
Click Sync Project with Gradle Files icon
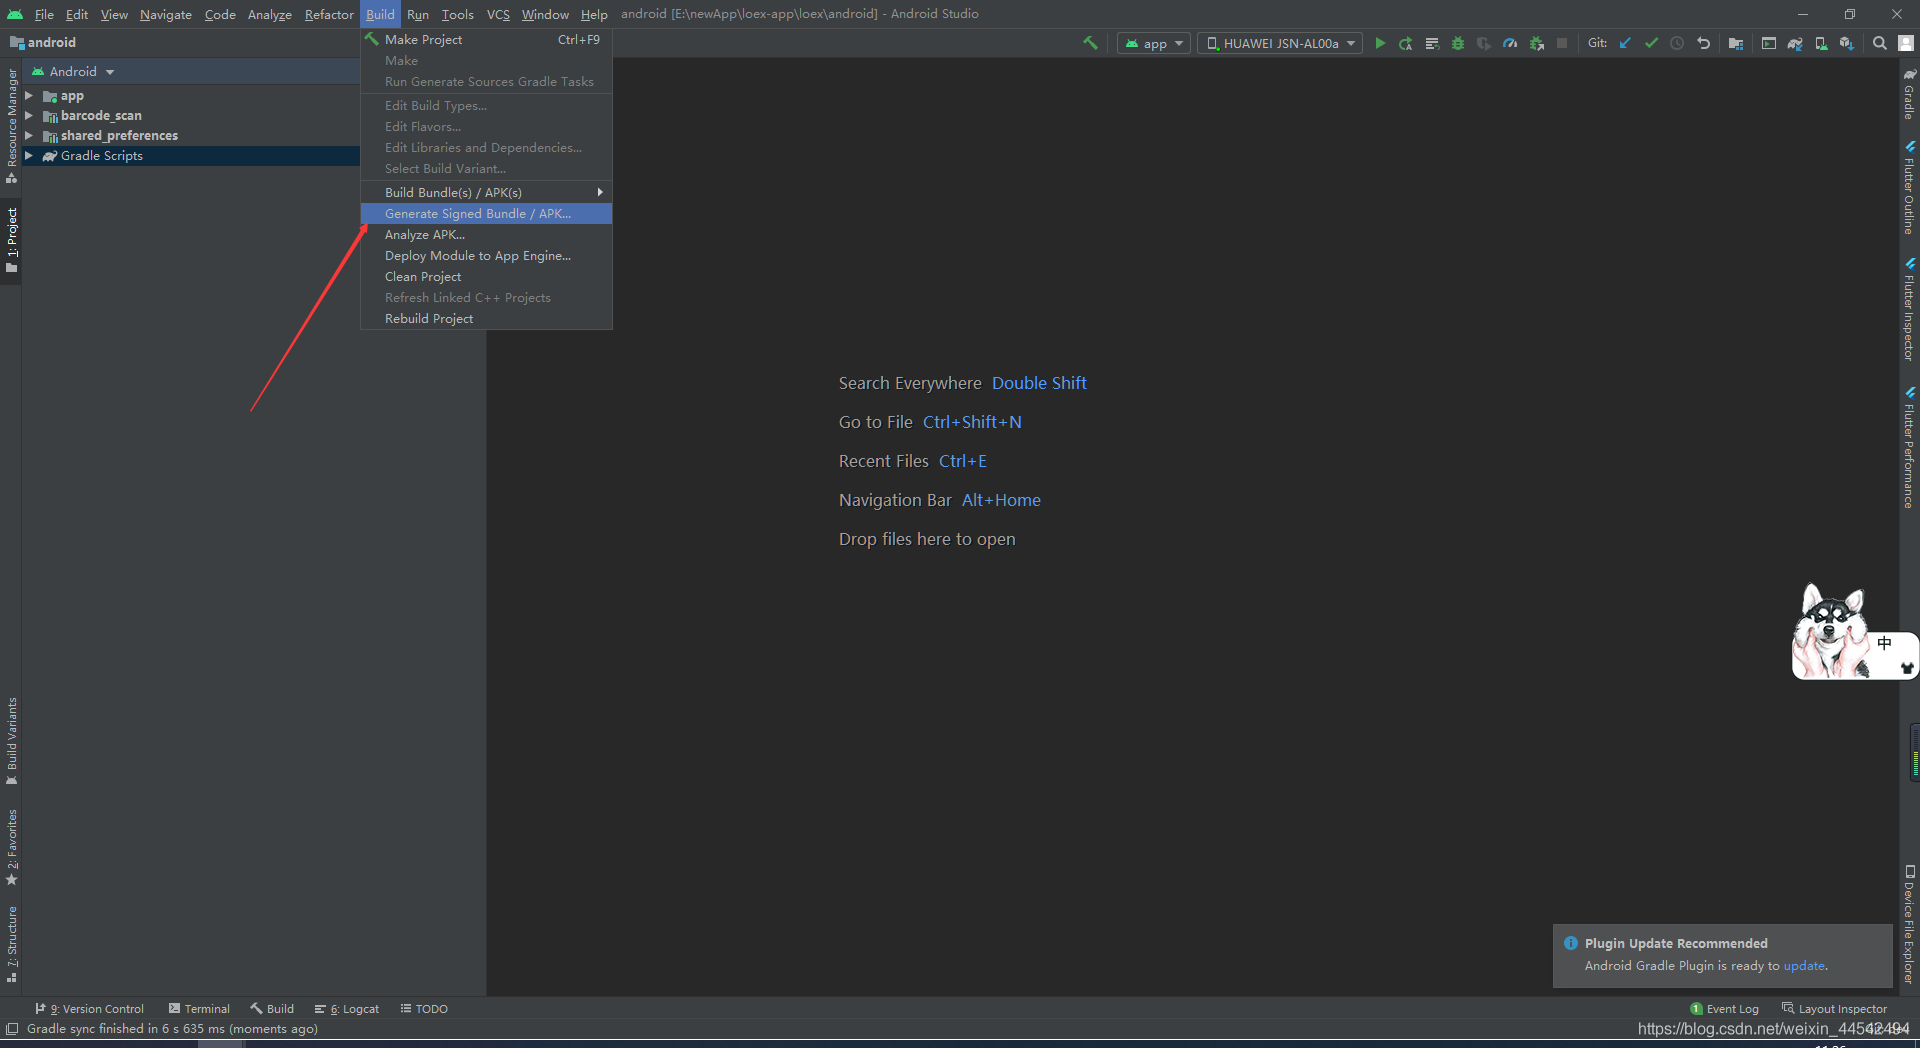(x=1795, y=43)
